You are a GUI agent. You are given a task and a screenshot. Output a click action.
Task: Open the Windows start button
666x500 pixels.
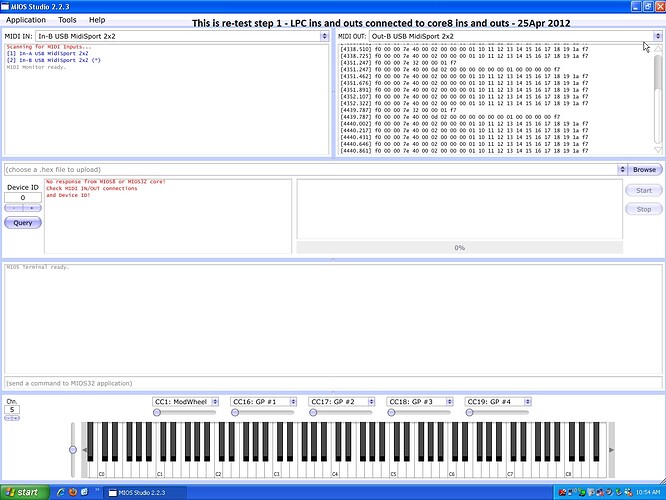[x=25, y=492]
